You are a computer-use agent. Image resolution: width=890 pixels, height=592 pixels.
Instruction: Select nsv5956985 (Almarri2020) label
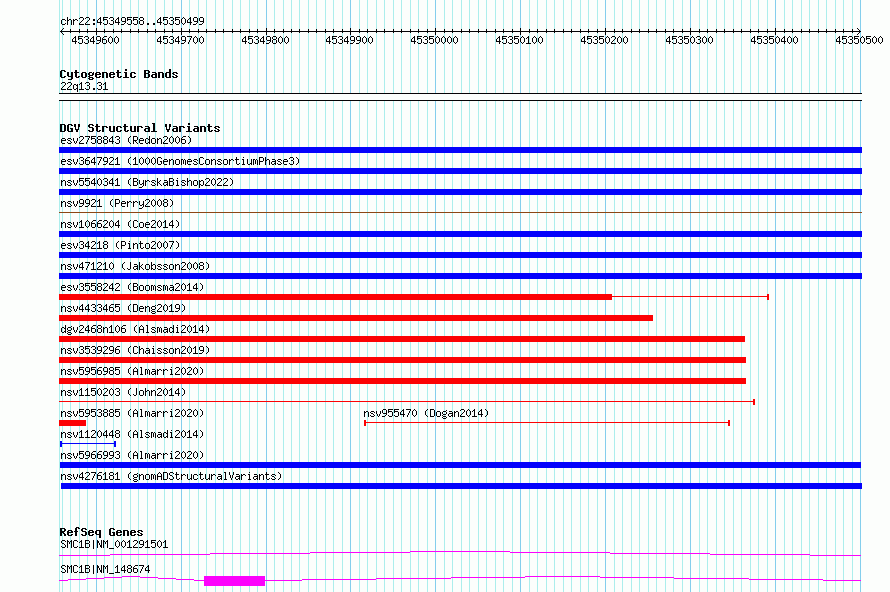point(132,371)
